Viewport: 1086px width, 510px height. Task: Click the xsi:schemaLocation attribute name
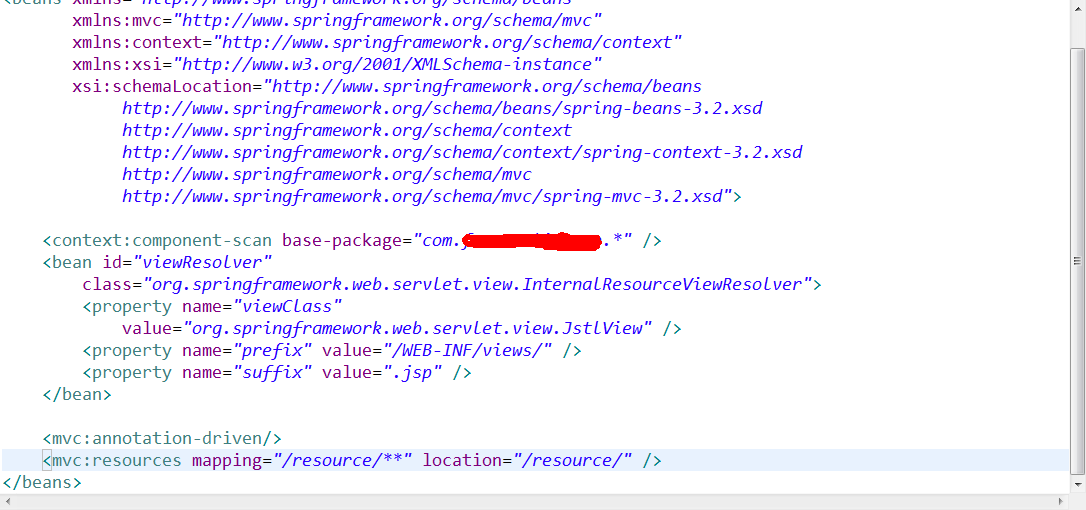tap(161, 87)
